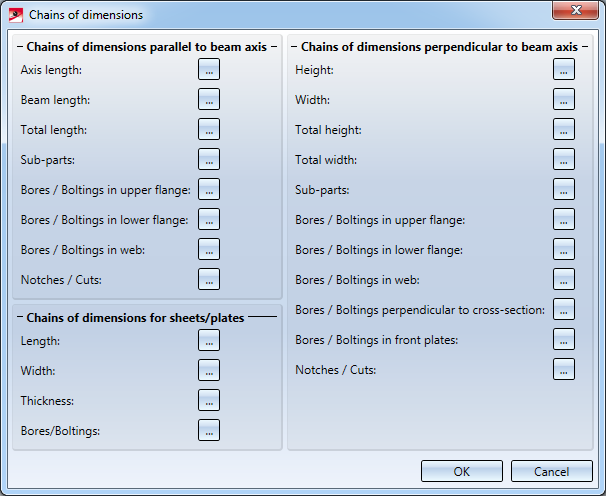Open parallel lower flange bores ellipsis button
The image size is (606, 496).
209,220
